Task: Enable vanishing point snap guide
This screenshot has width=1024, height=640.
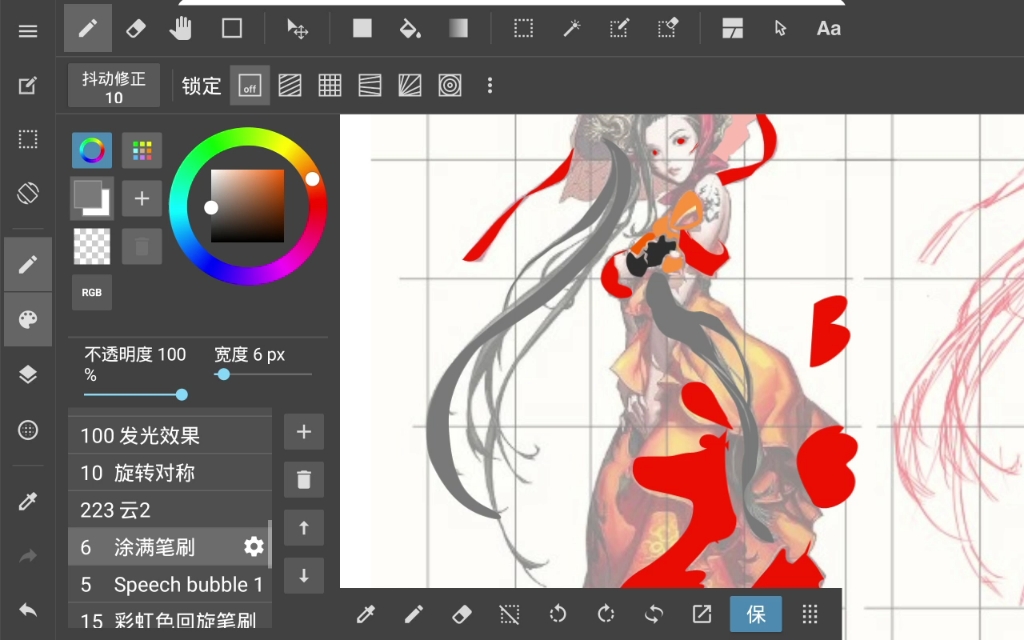Action: [370, 86]
